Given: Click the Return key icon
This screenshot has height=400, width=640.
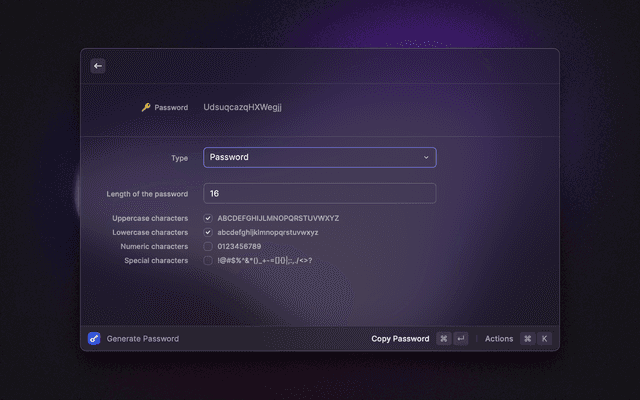Looking at the screenshot, I should pyautogui.click(x=460, y=339).
